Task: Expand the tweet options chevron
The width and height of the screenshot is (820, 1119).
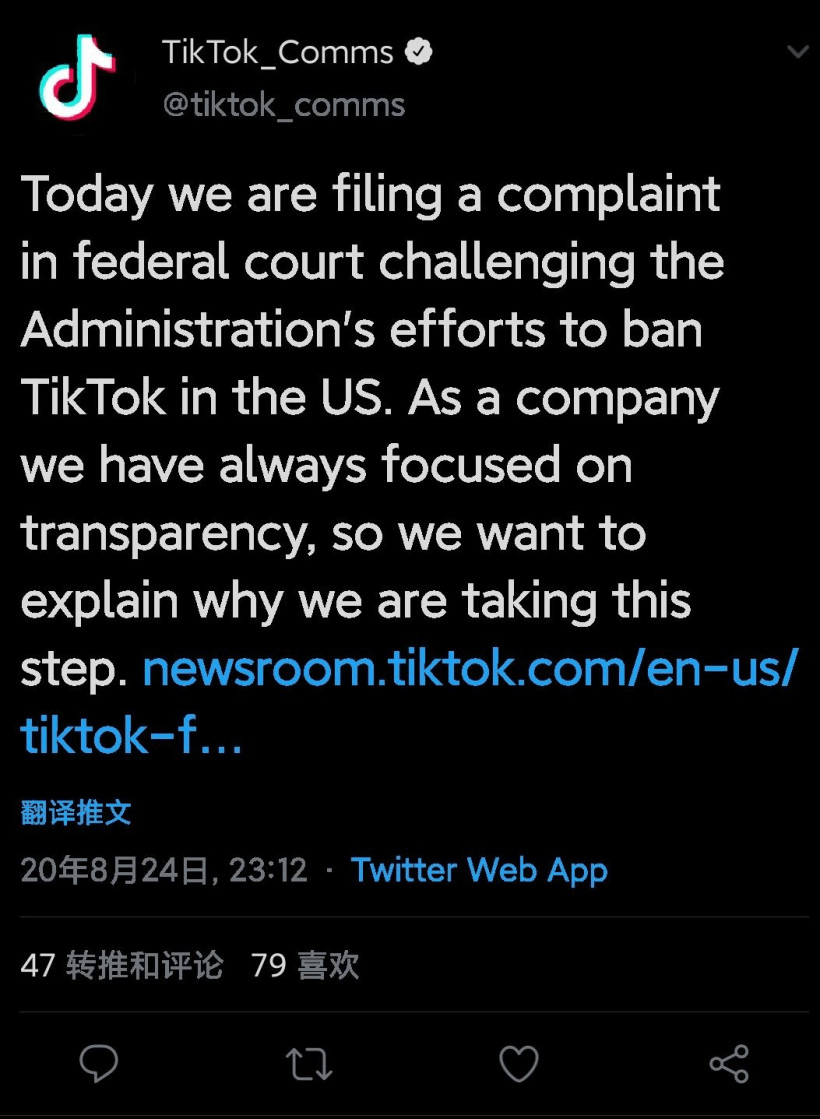Action: coord(797,51)
